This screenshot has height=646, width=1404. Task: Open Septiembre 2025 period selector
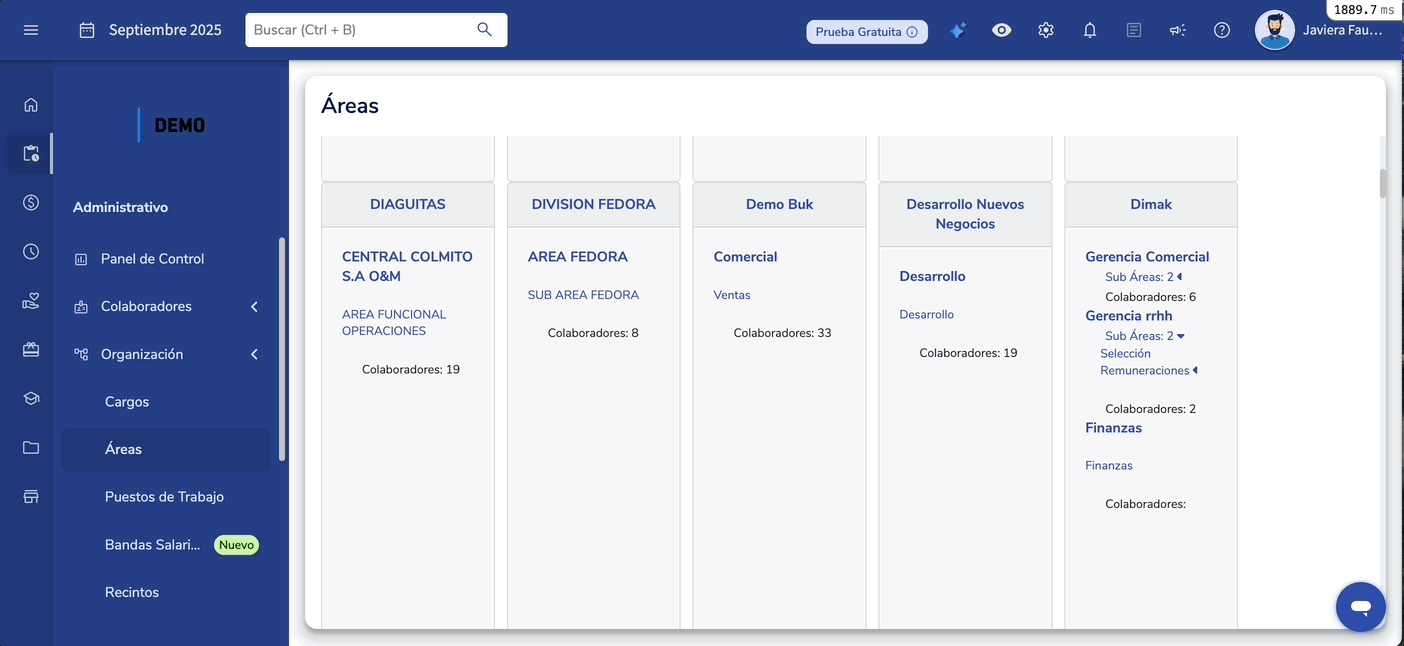tap(151, 30)
